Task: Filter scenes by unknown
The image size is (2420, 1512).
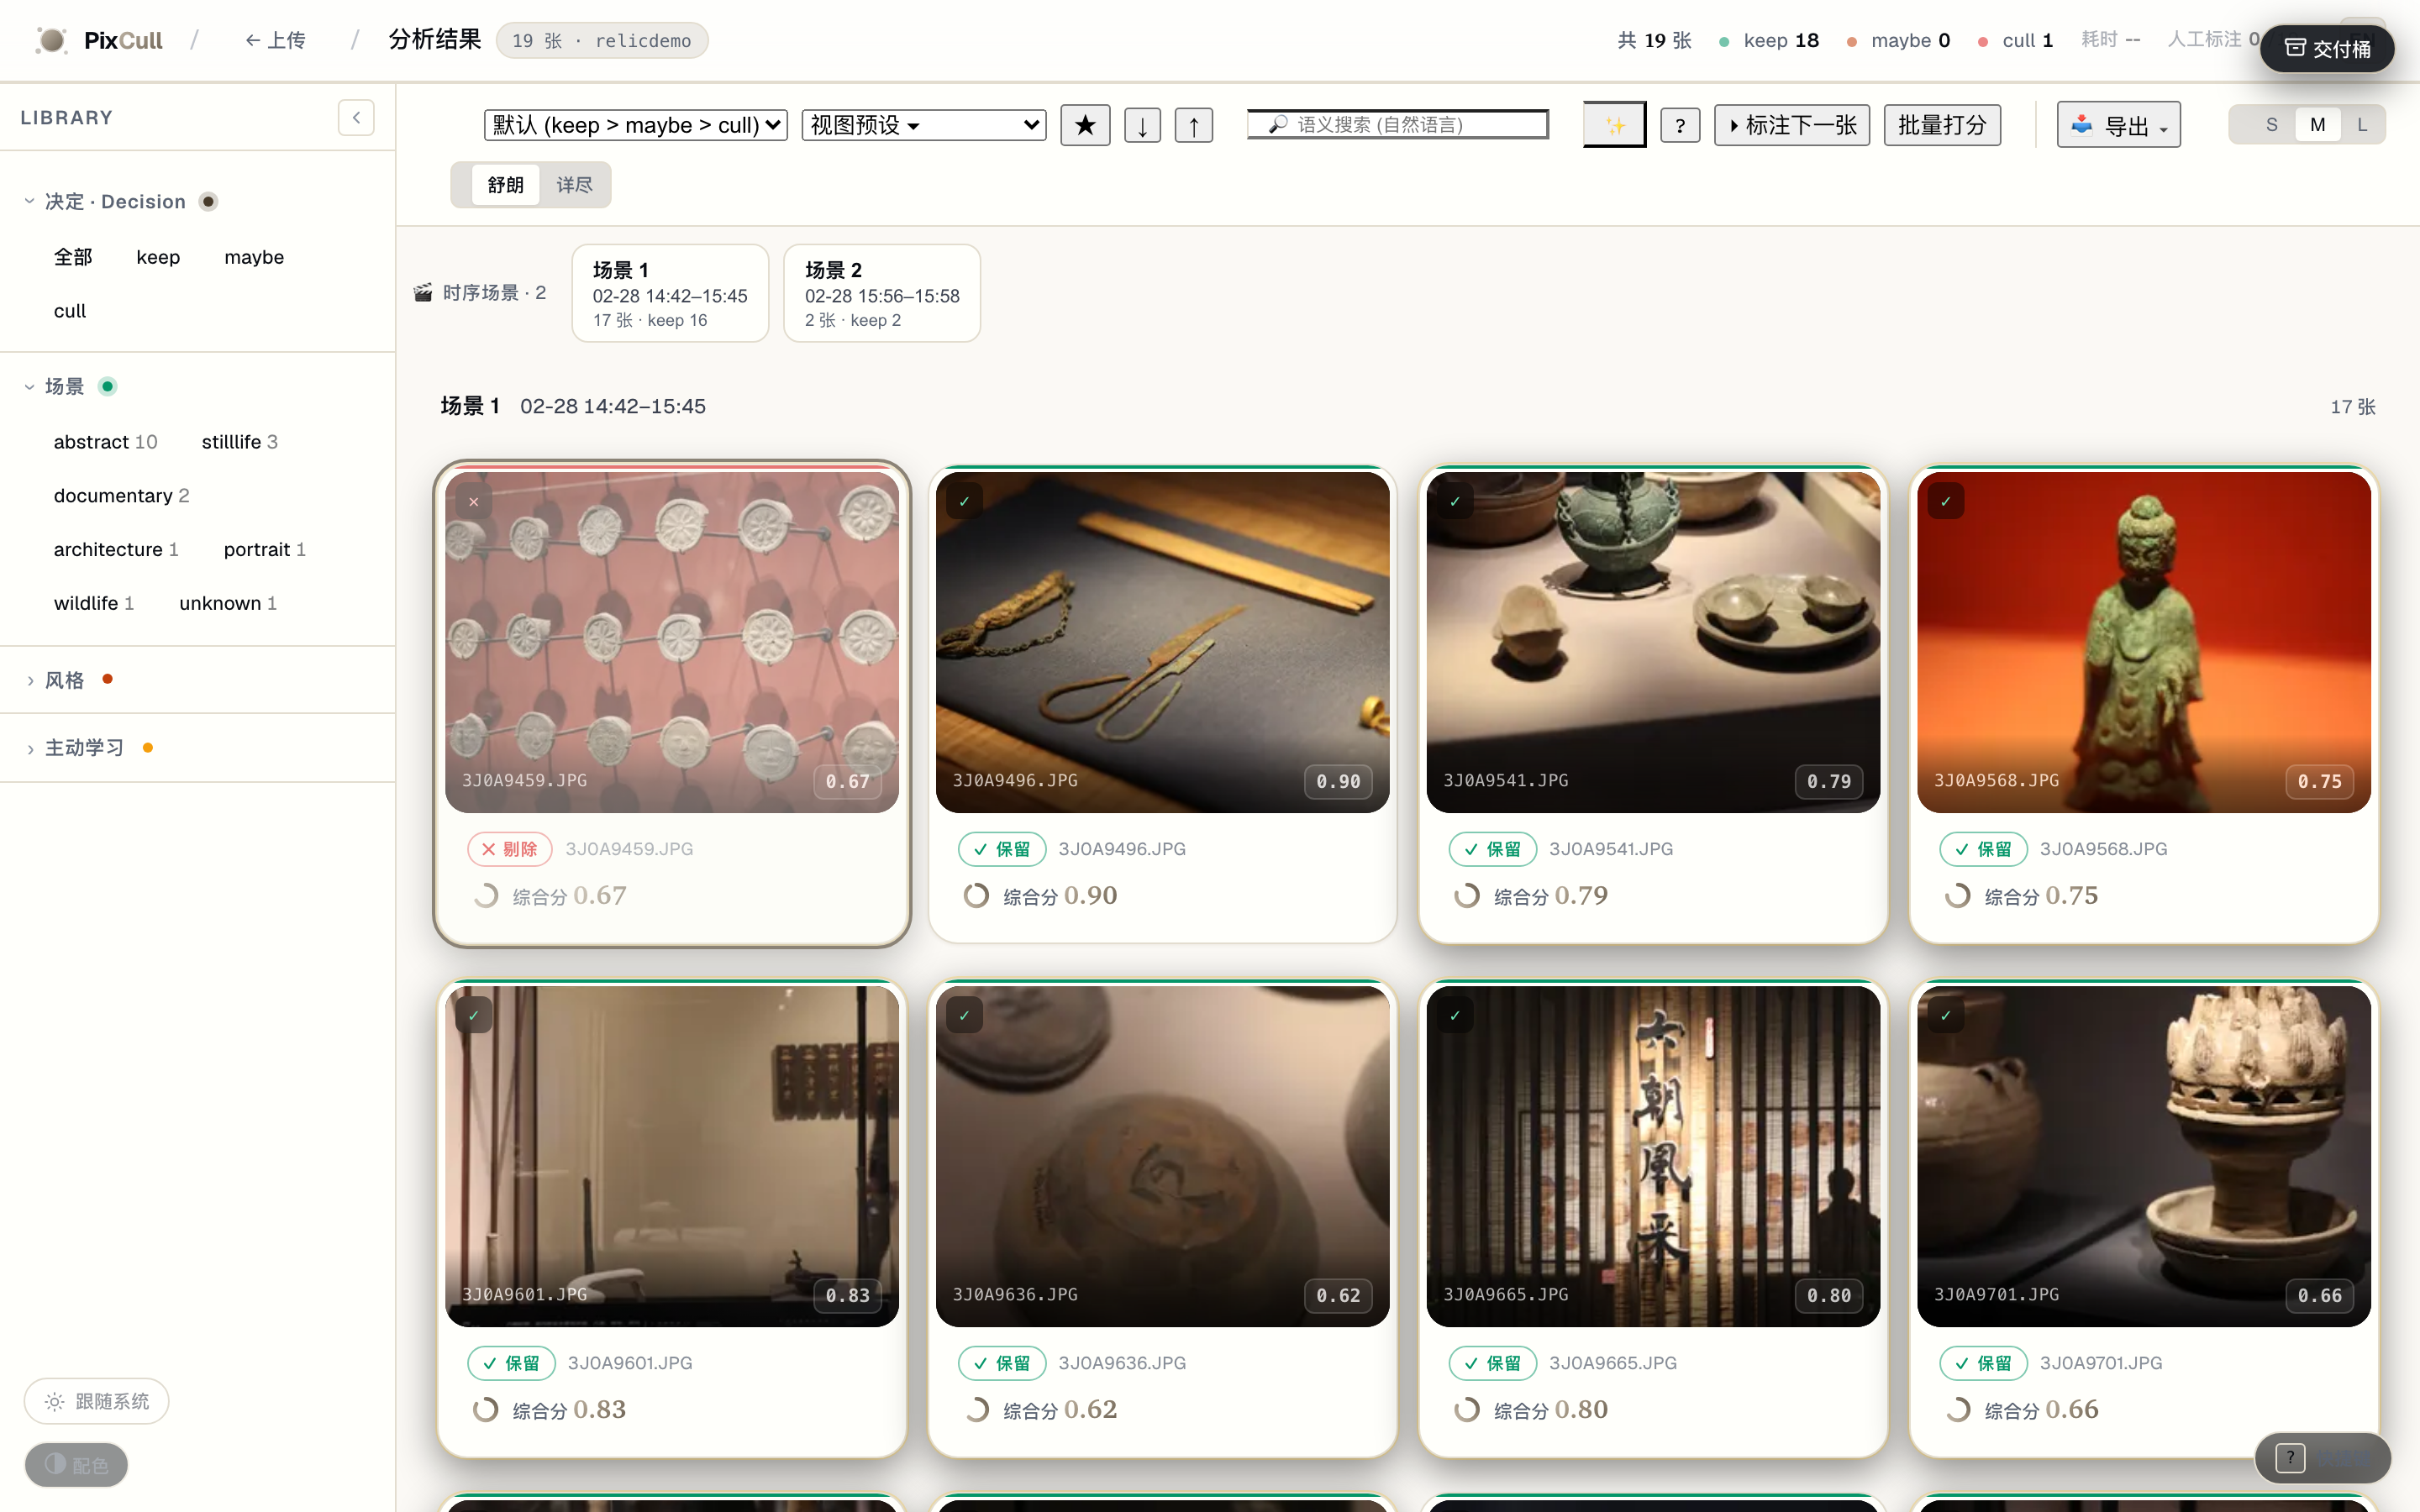Action: click(x=228, y=603)
